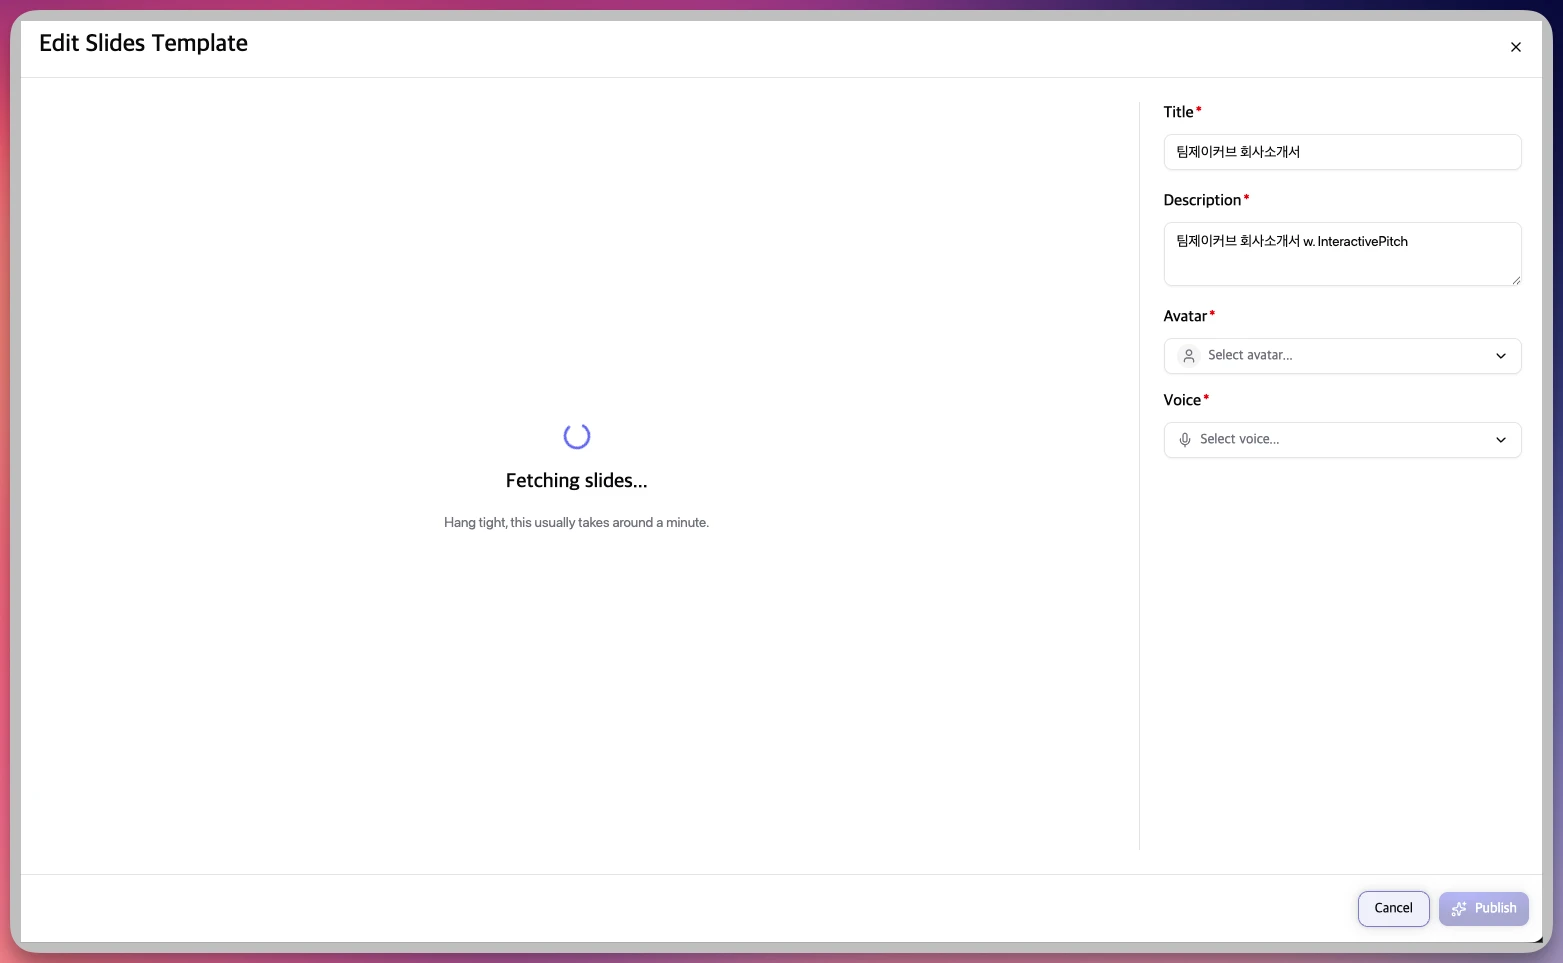Click the Title field label

[1178, 112]
